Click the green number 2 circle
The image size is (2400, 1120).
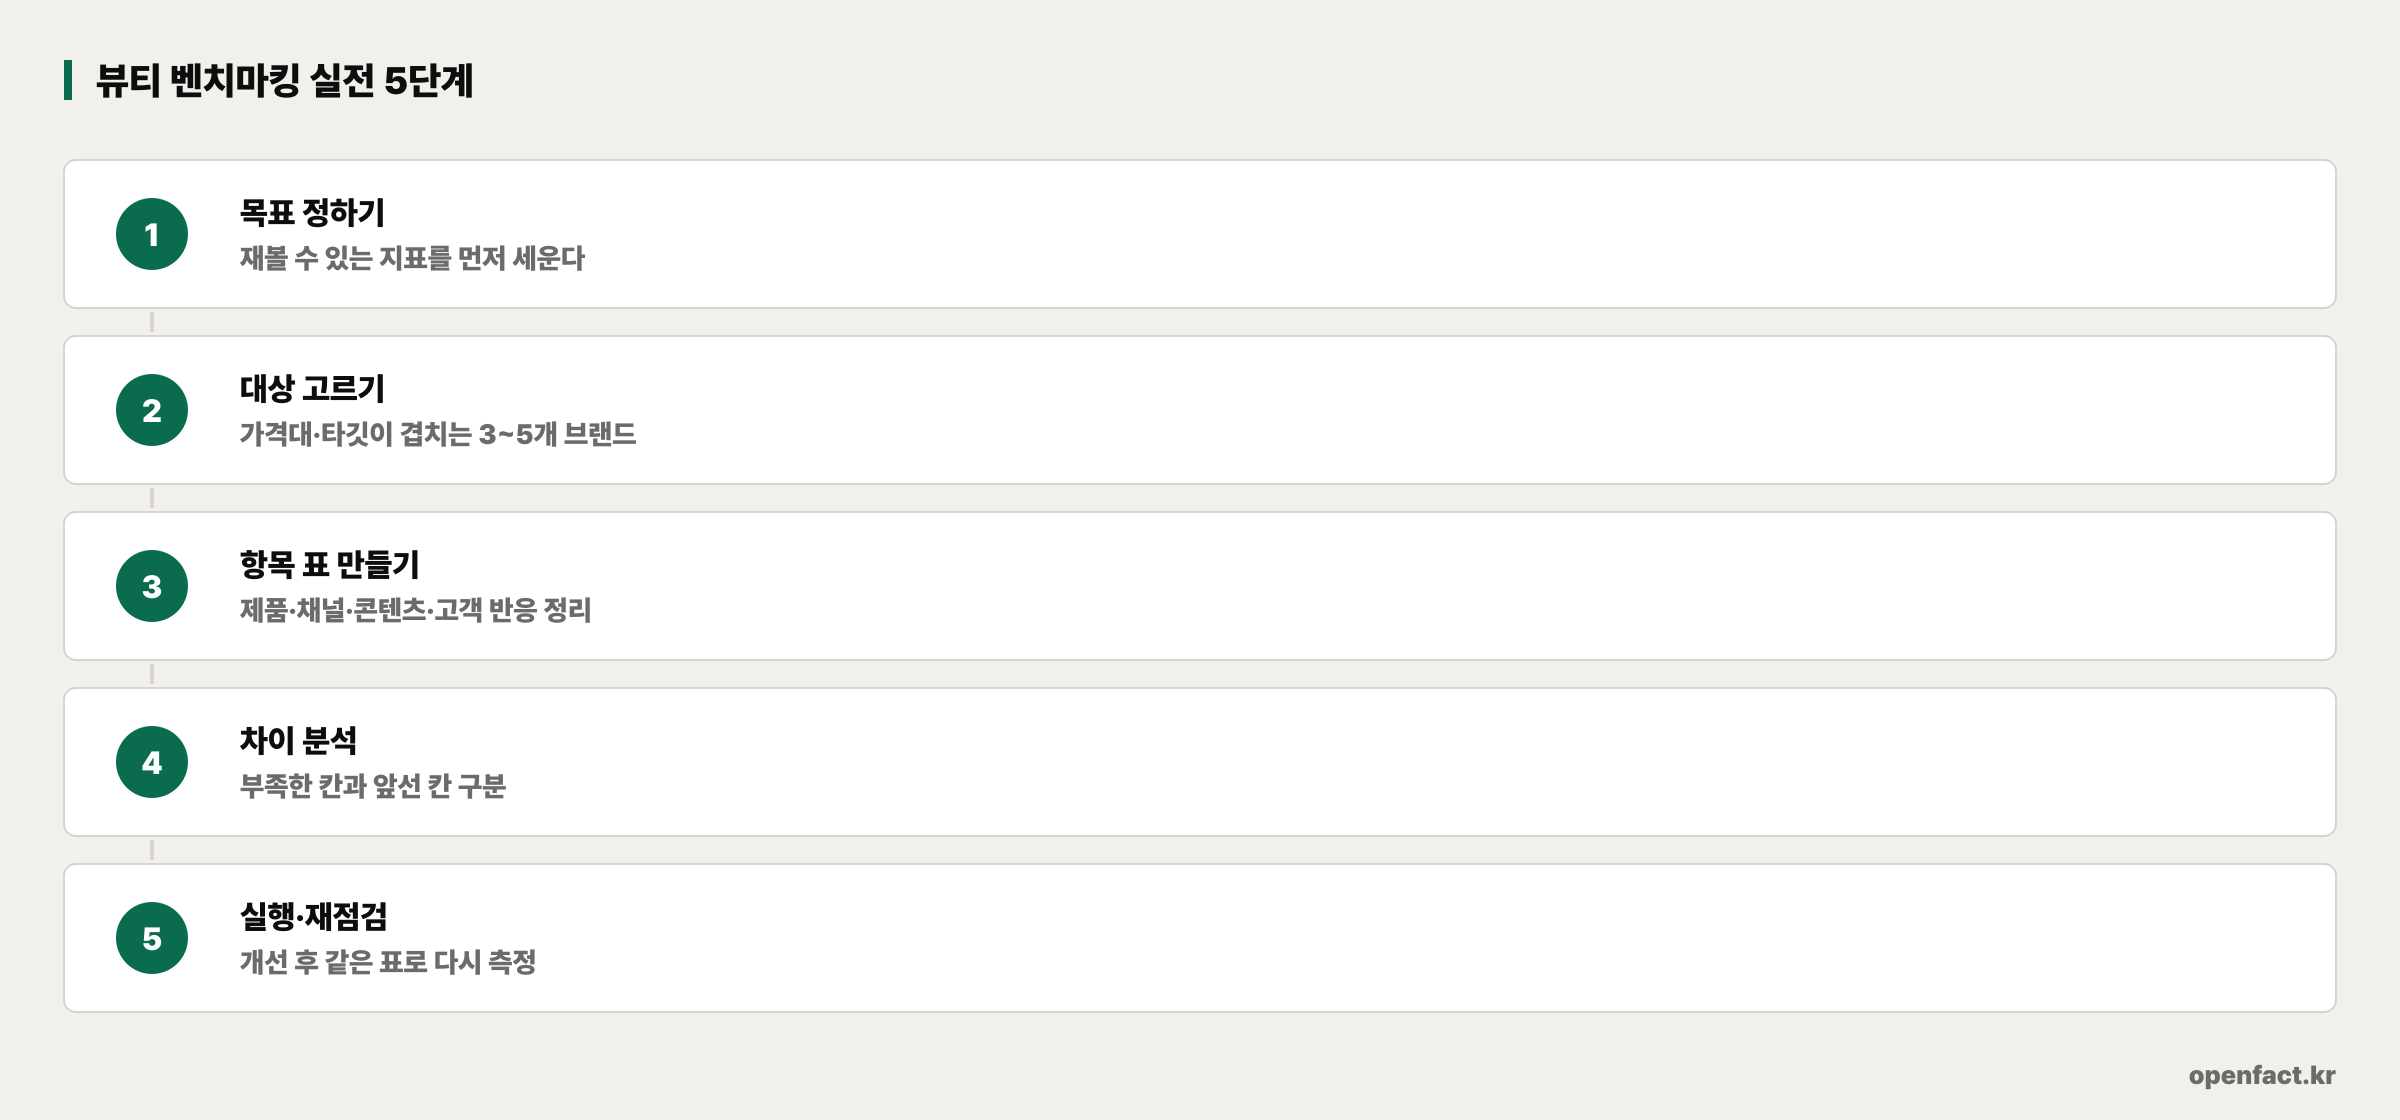click(152, 410)
